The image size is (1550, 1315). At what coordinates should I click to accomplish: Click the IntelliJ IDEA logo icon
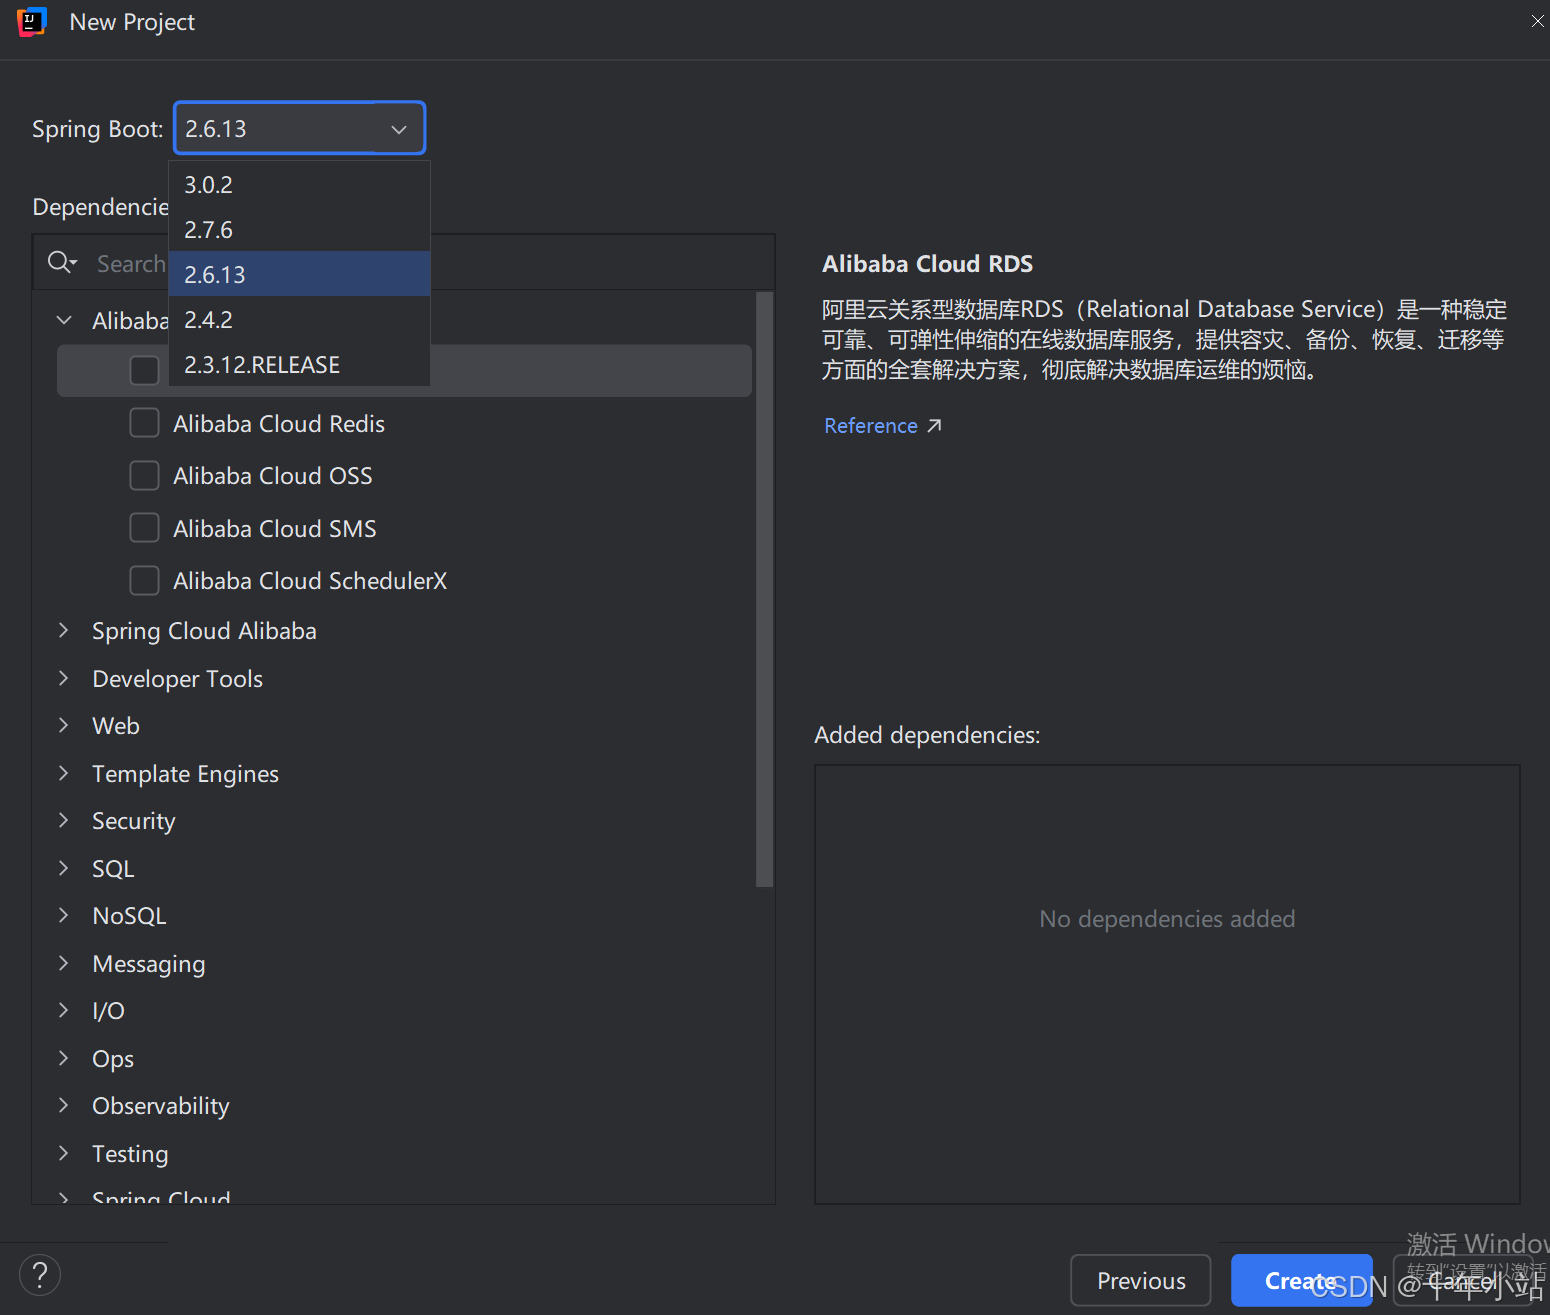tap(32, 22)
